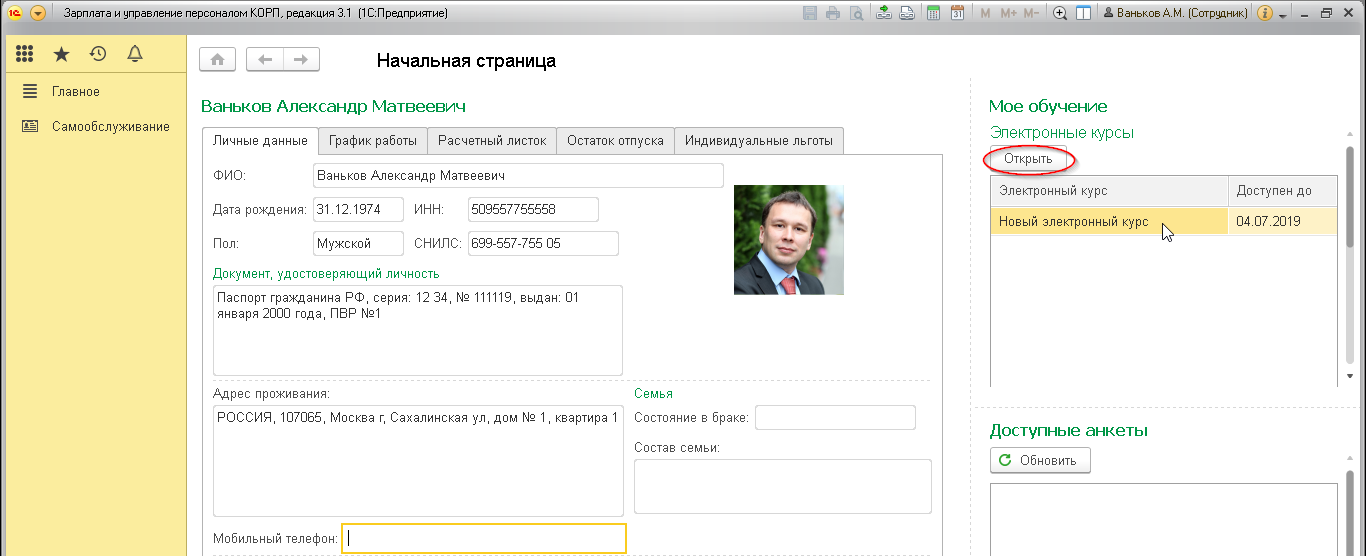Click the zoom magnifier icon in title bar

pyautogui.click(x=1060, y=14)
